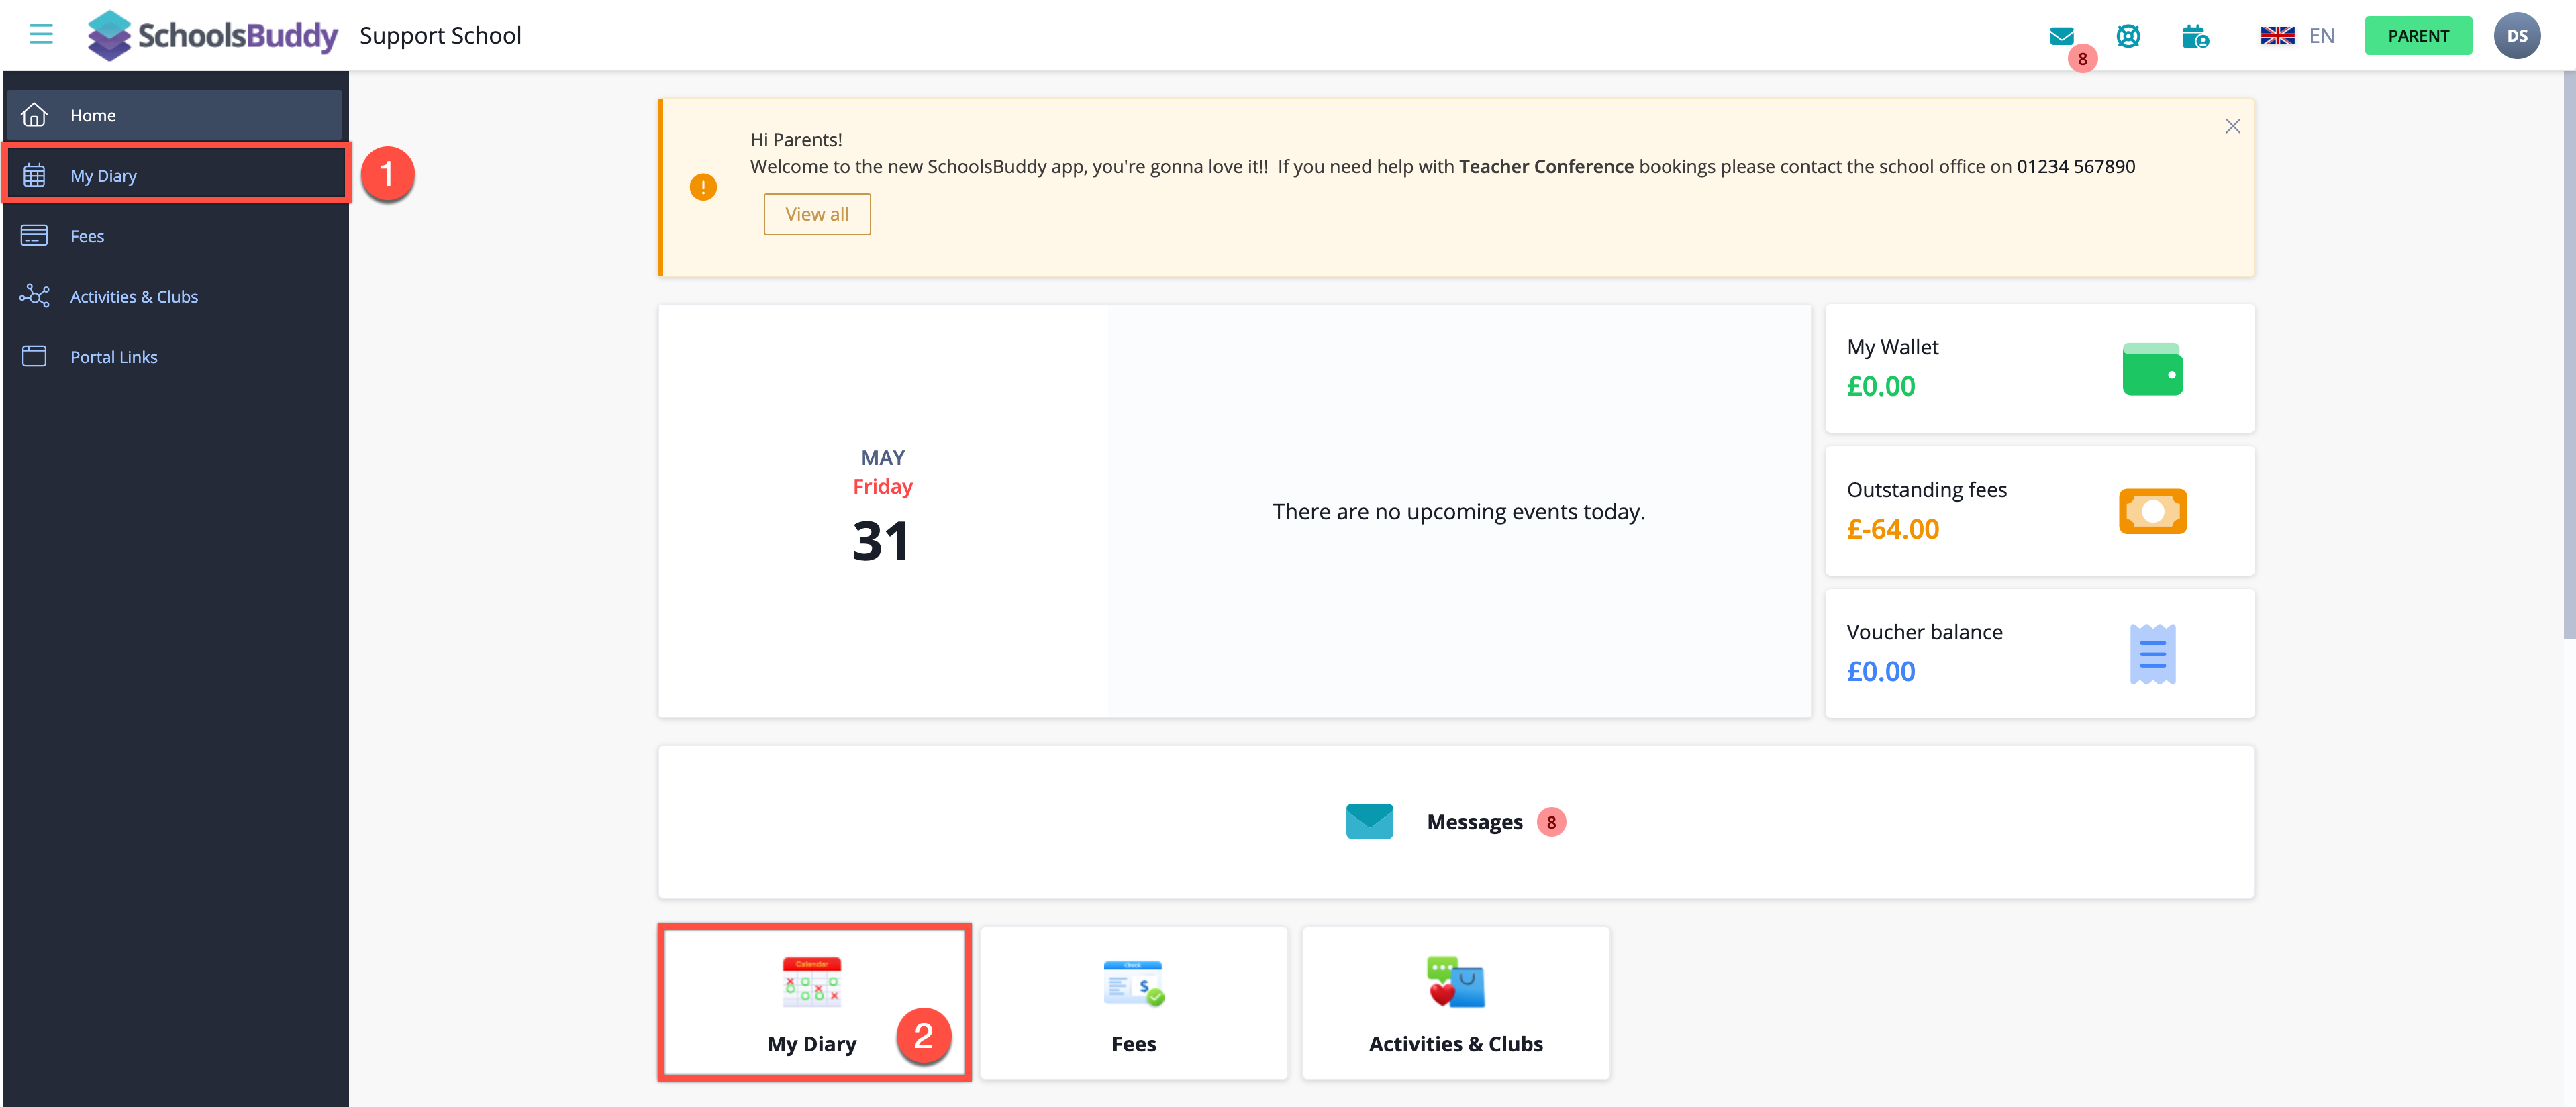Screen dimensions: 2576x1107
Task: Open the Activities & Clubs tile
Action: coord(1455,1003)
